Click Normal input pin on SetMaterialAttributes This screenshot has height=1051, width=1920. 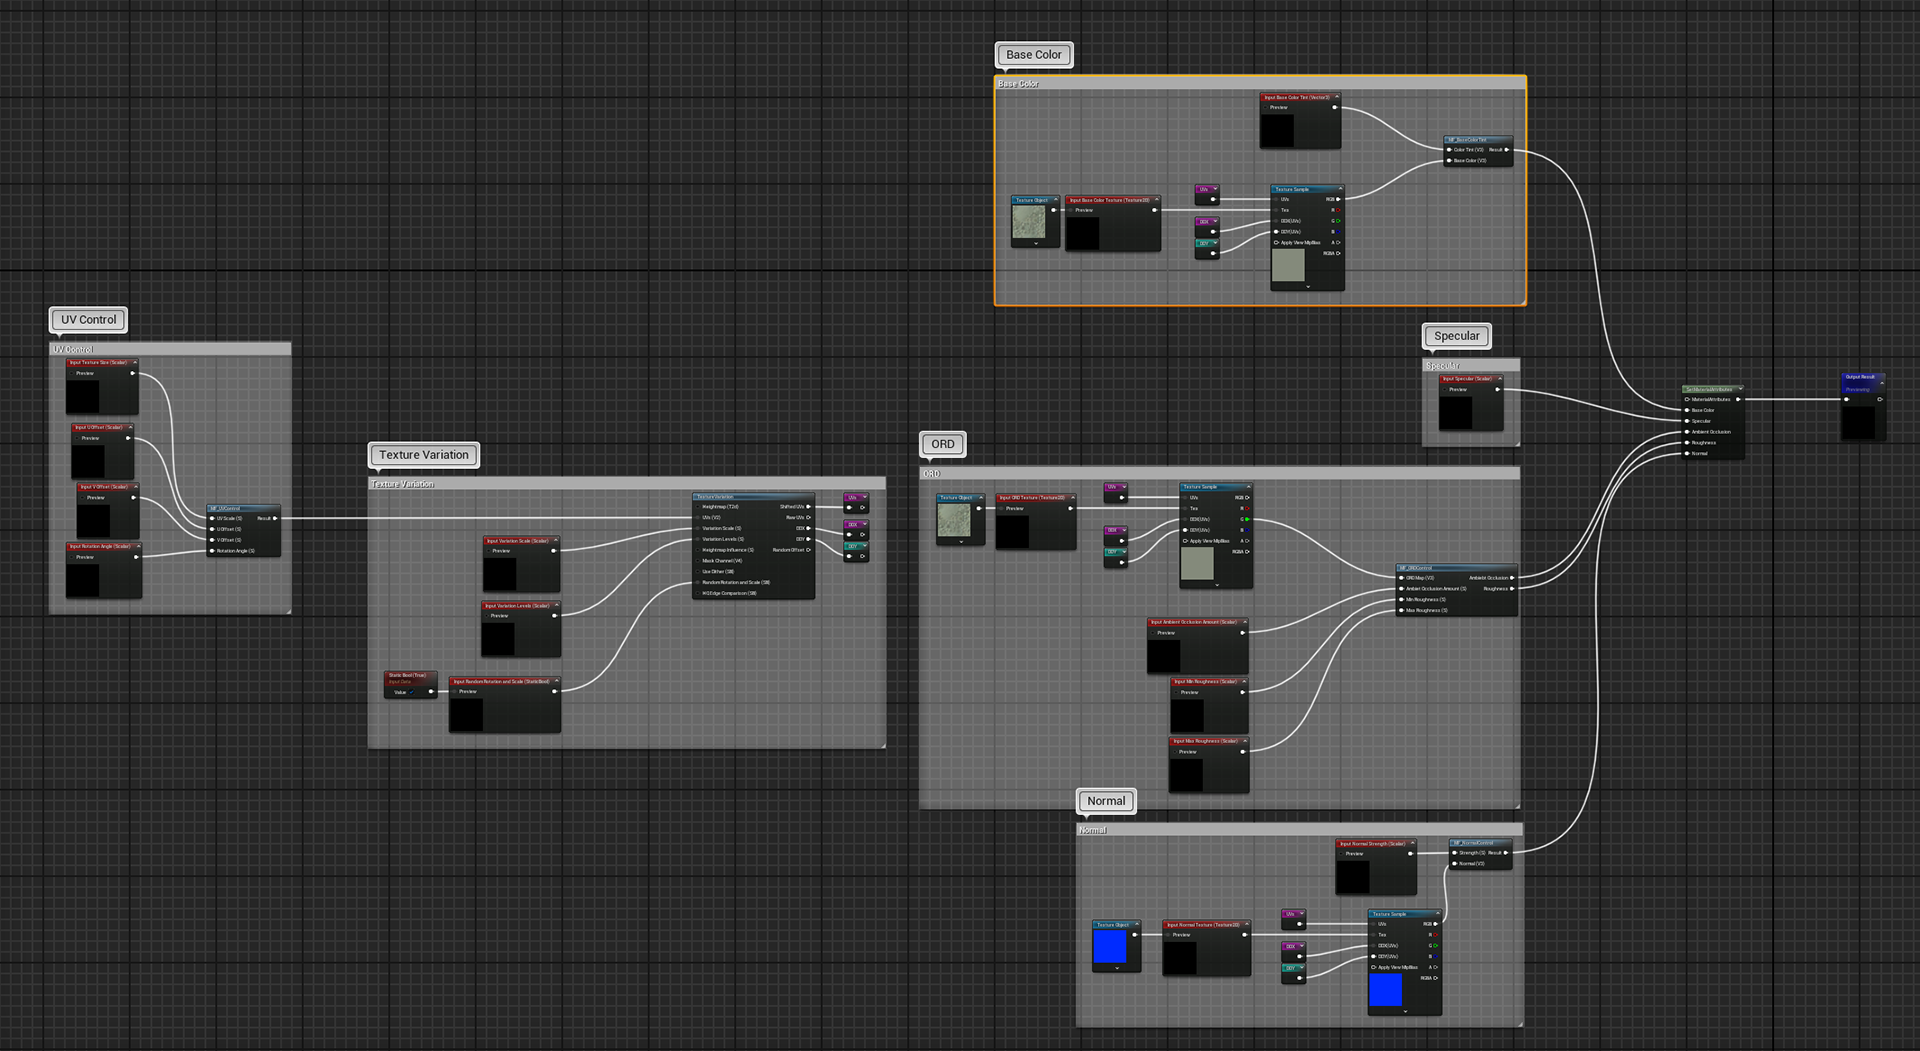1687,454
